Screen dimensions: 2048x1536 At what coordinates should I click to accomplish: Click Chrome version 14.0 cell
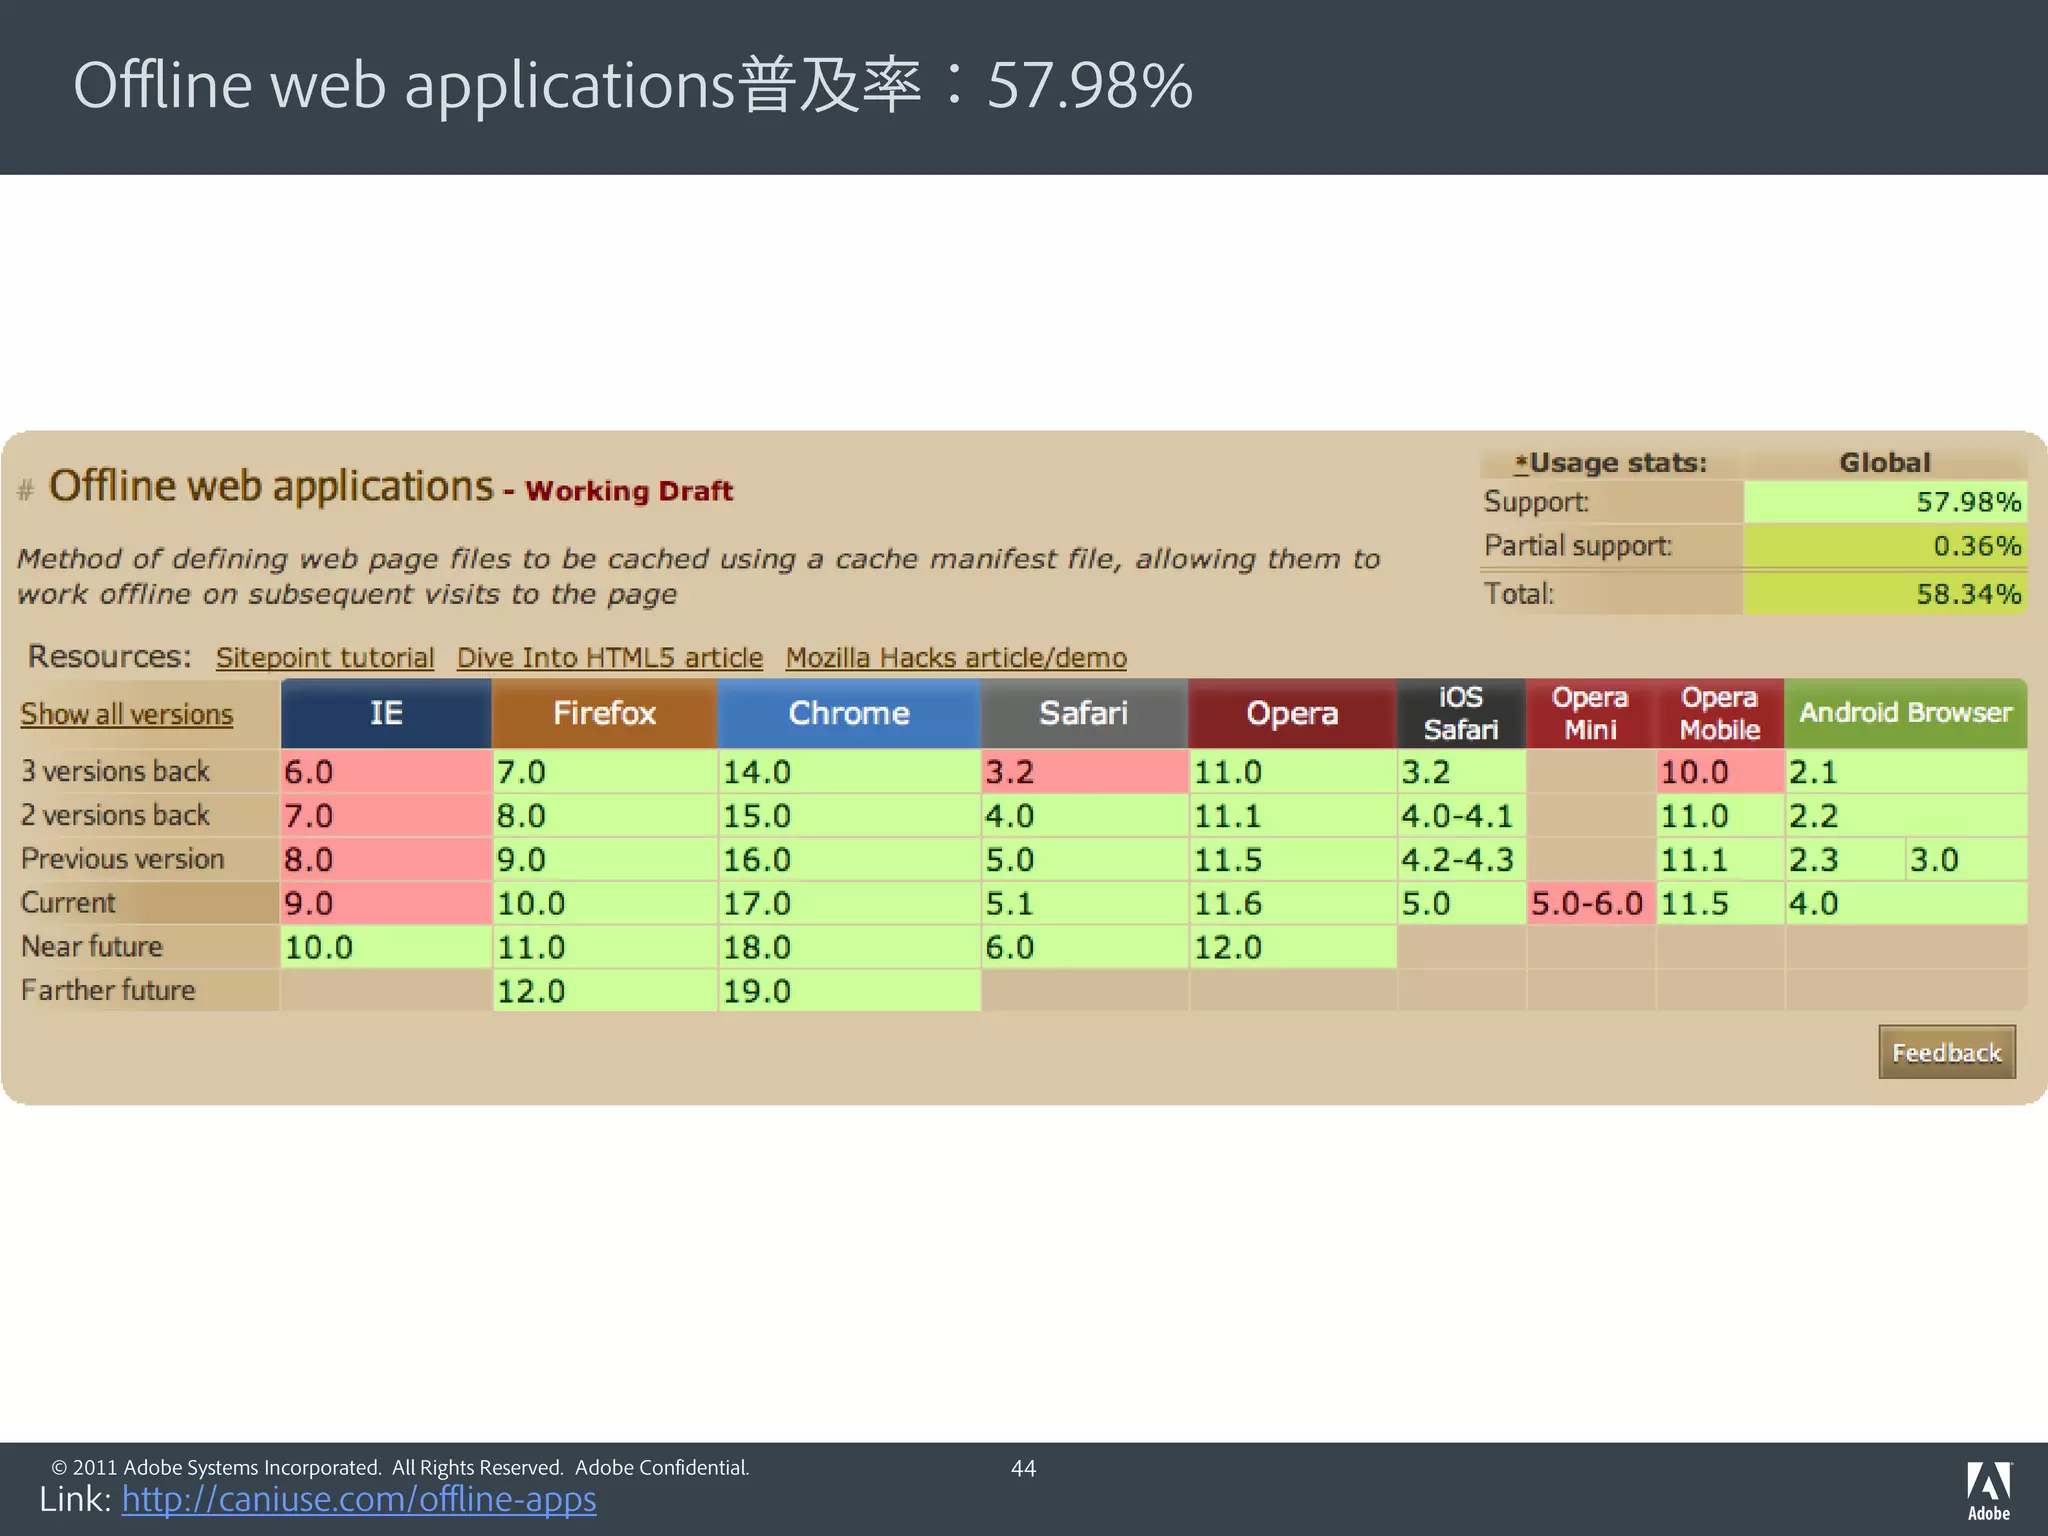click(x=849, y=771)
